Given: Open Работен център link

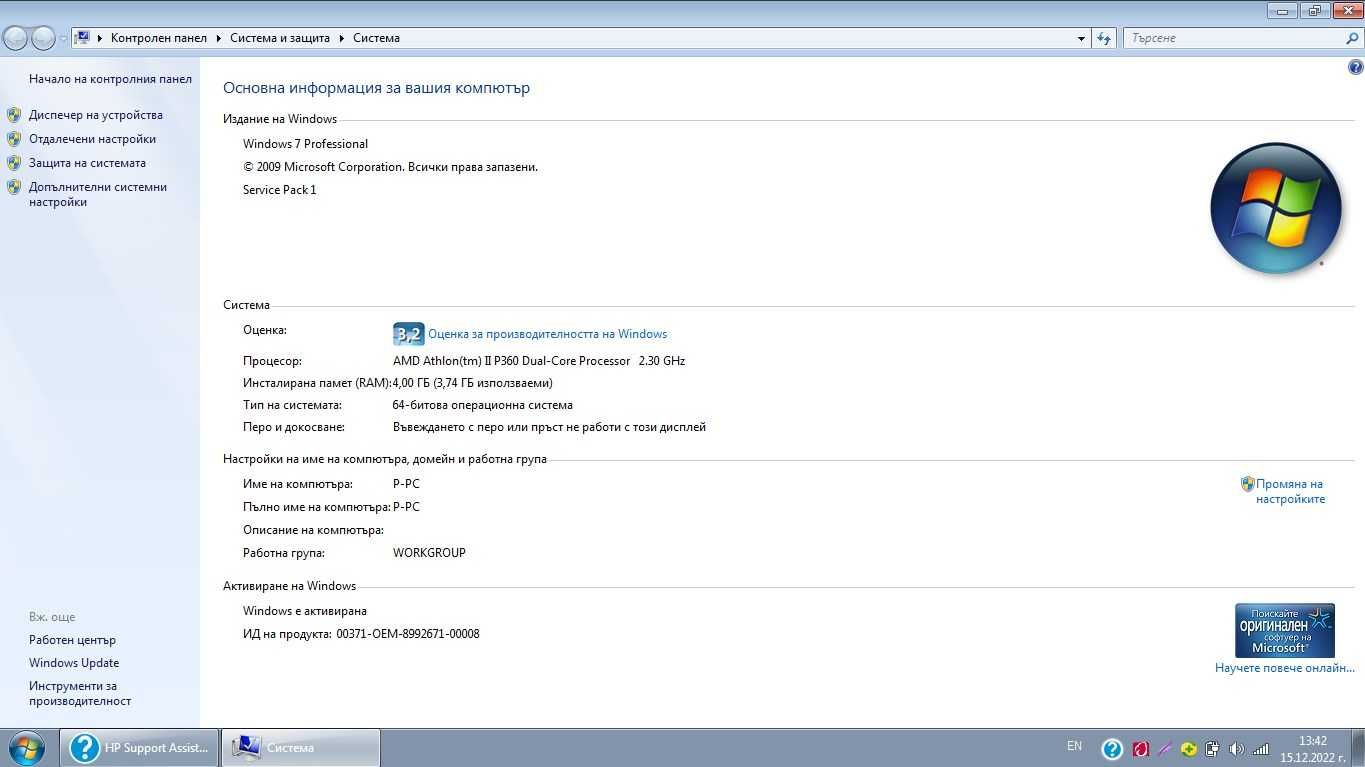Looking at the screenshot, I should pos(72,640).
